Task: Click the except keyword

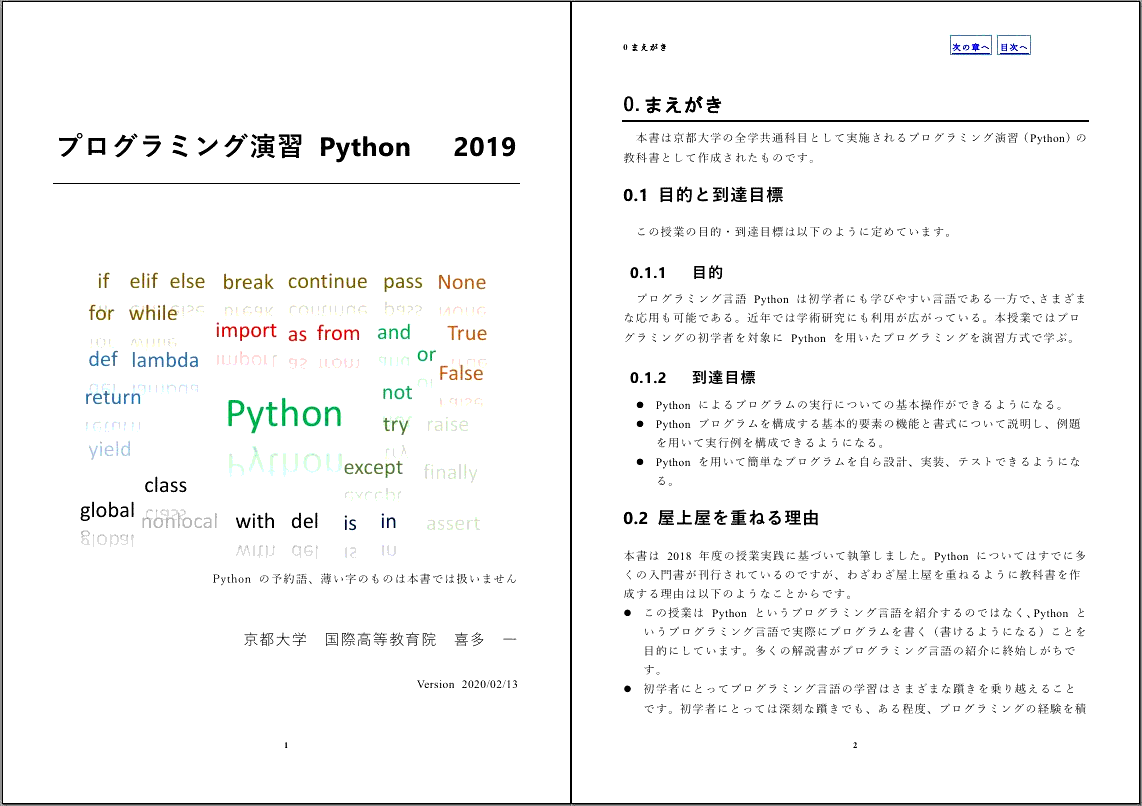Action: [373, 467]
